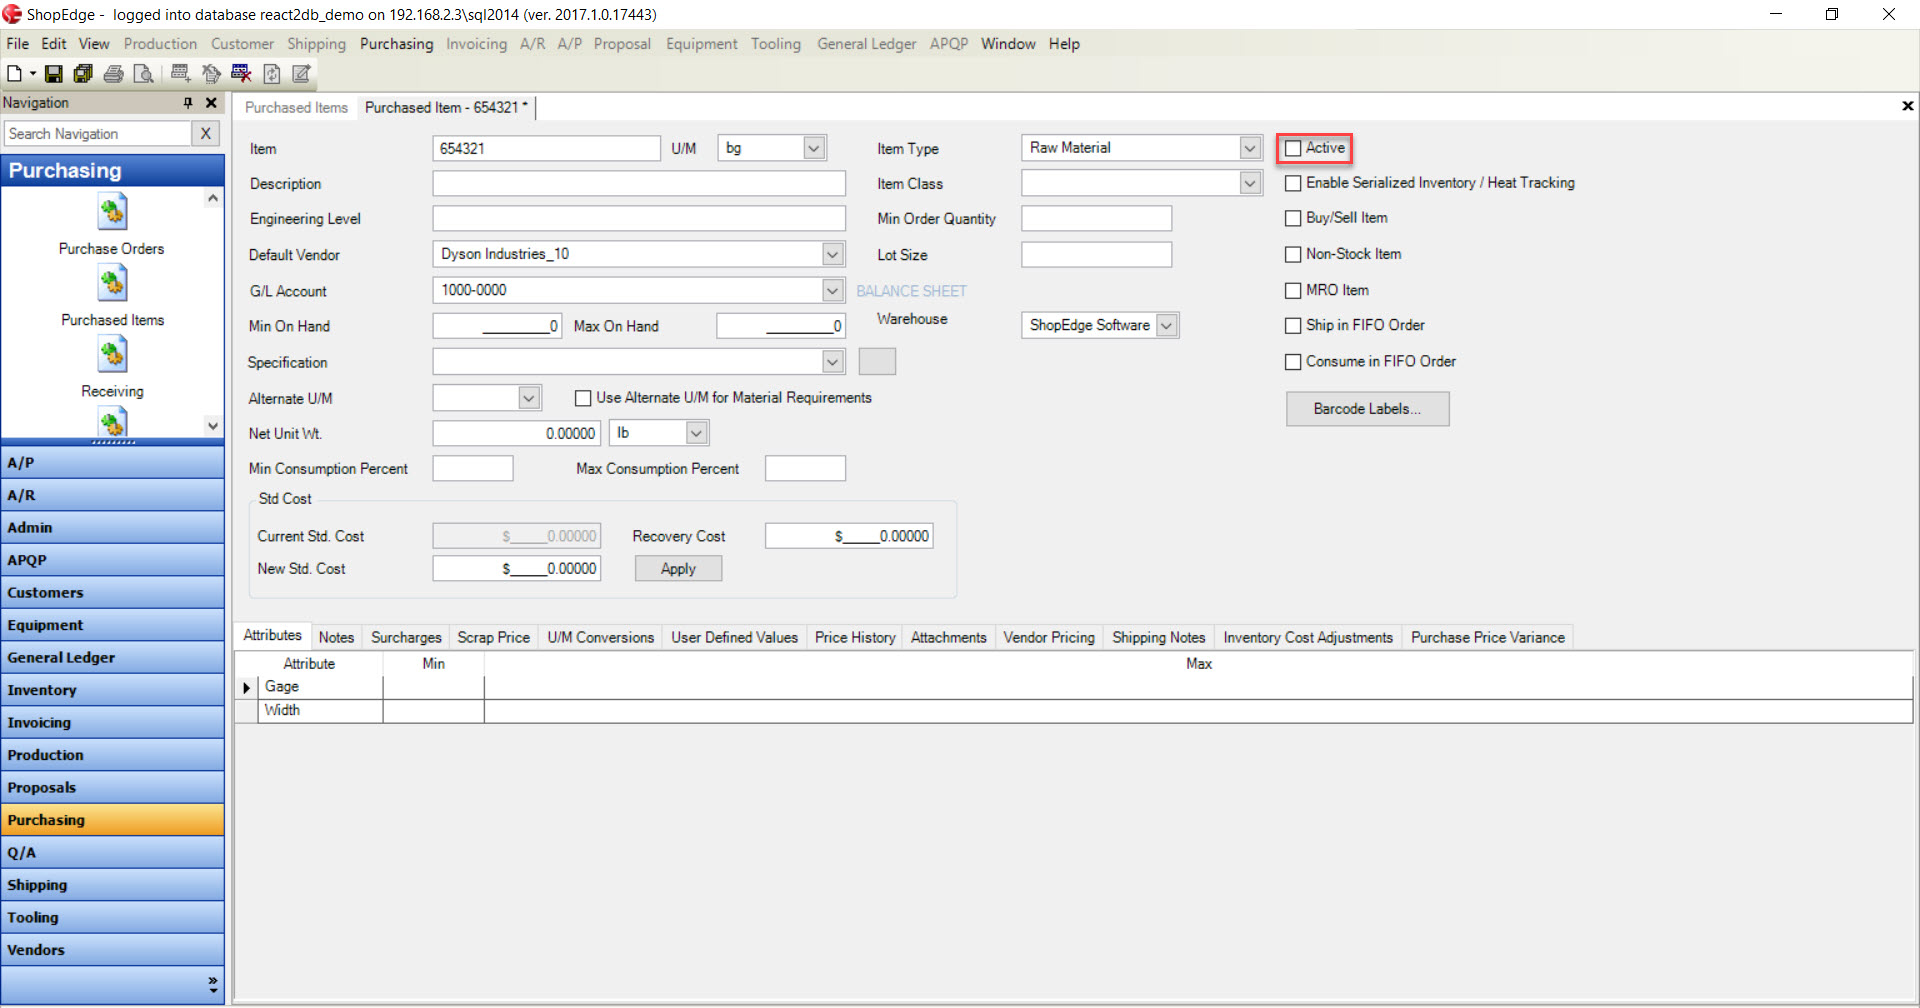Enable Ship in FIFO Order

[x=1293, y=325]
